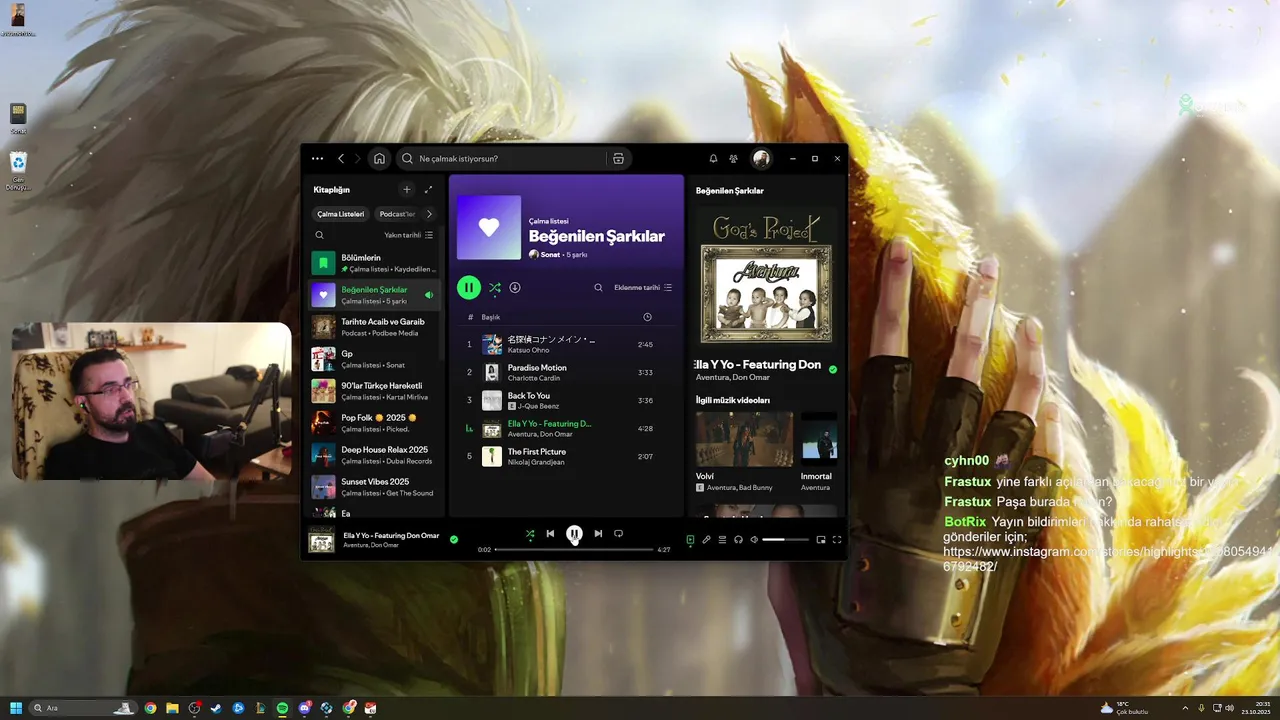The image size is (1280, 720).
Task: Pause playback in the bottom bar
Action: (x=574, y=534)
